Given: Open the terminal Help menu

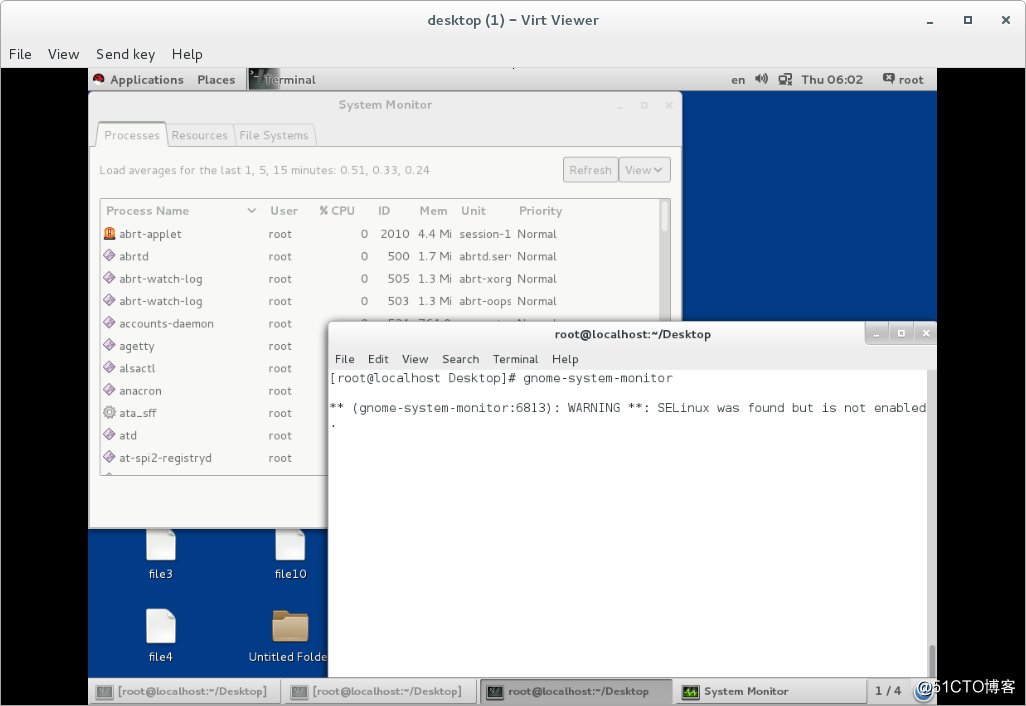Looking at the screenshot, I should click(x=565, y=359).
